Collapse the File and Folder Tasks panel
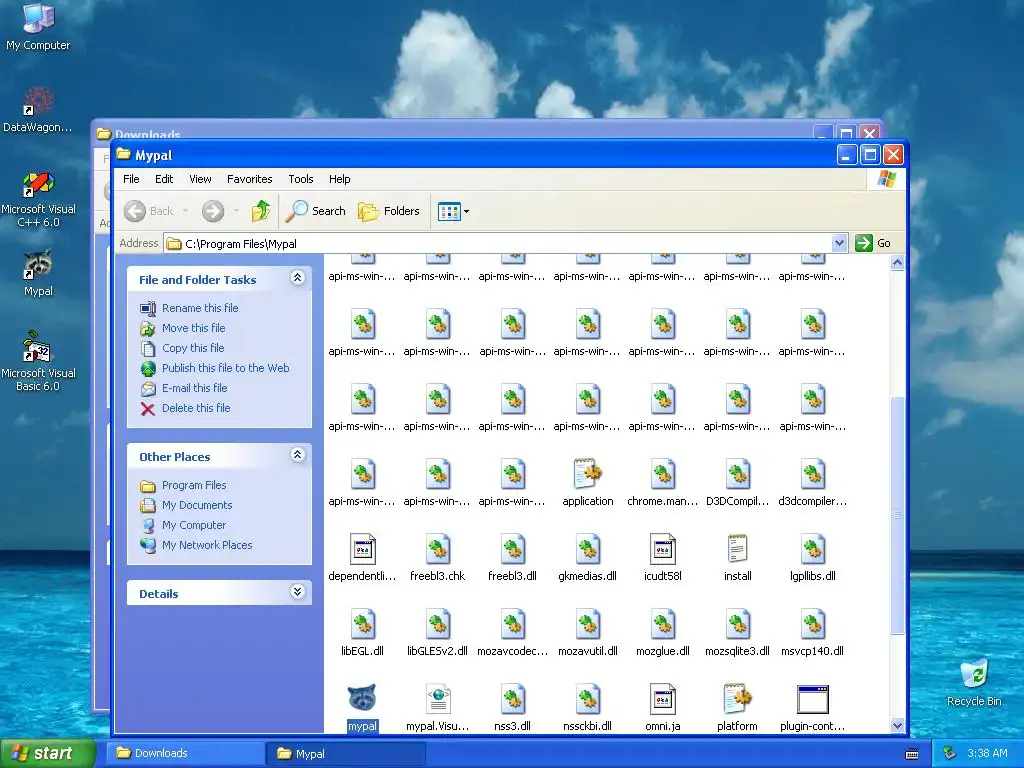The image size is (1024, 768). point(297,278)
